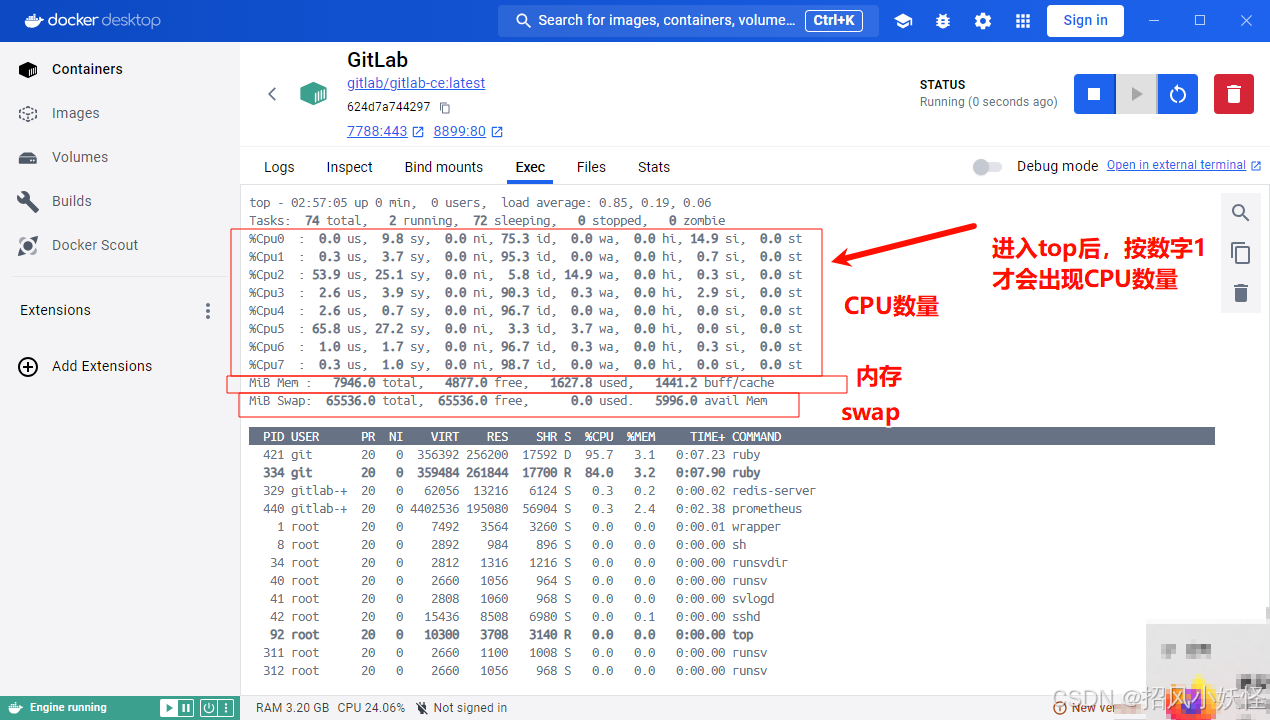This screenshot has width=1270, height=720.
Task: Click the Extensions sidebar heading
Action: (55, 310)
